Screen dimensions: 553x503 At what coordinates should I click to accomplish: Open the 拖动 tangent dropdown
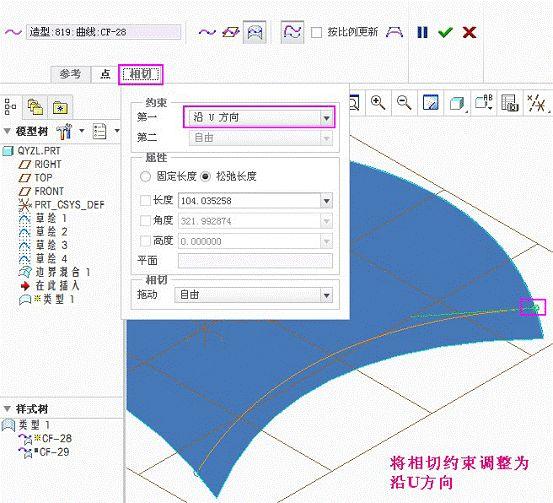click(x=253, y=295)
